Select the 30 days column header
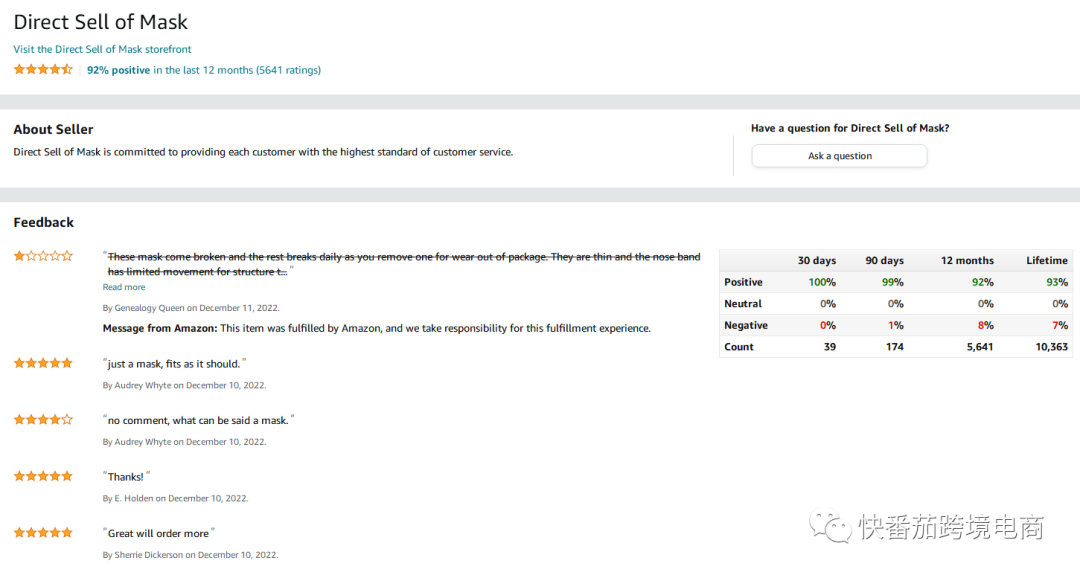Image resolution: width=1080 pixels, height=575 pixels. 817,260
